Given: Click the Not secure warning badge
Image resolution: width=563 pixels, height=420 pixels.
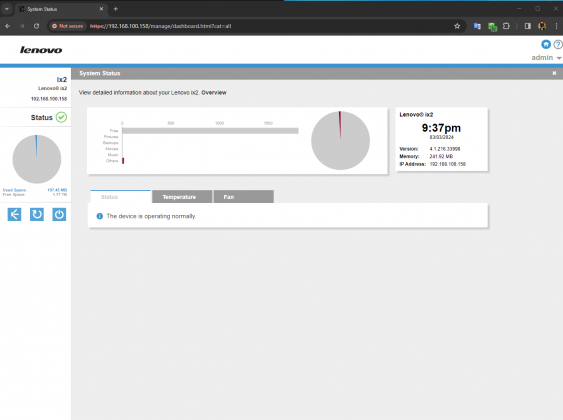Looking at the screenshot, I should click(68, 26).
